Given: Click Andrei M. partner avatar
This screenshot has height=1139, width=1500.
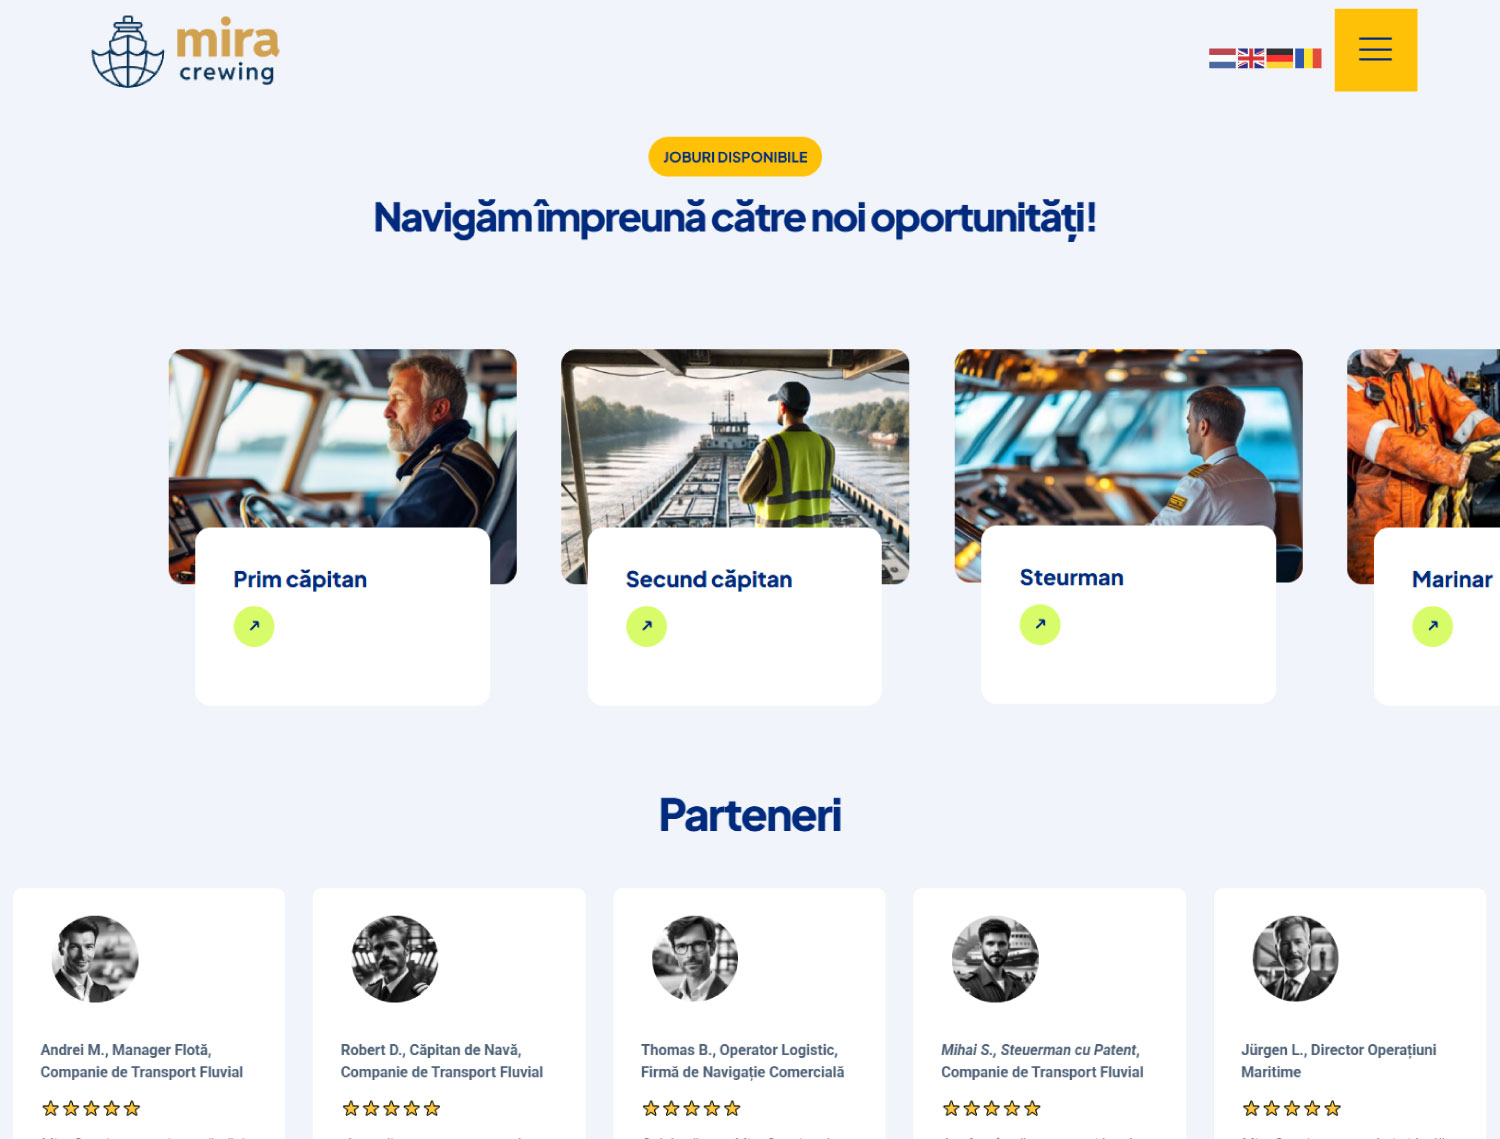Looking at the screenshot, I should tap(95, 959).
